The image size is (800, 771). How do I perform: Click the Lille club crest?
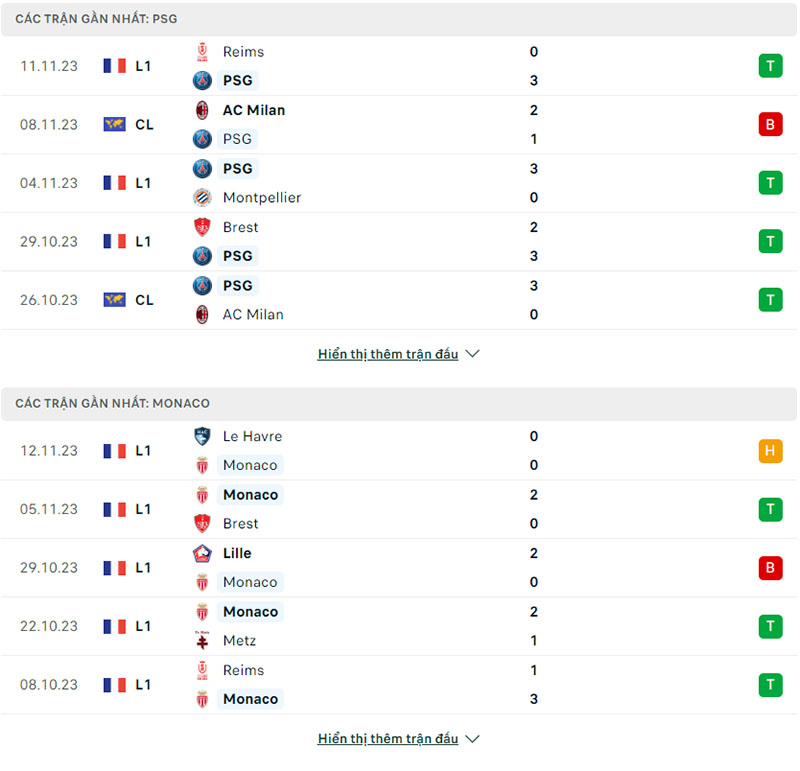click(202, 553)
